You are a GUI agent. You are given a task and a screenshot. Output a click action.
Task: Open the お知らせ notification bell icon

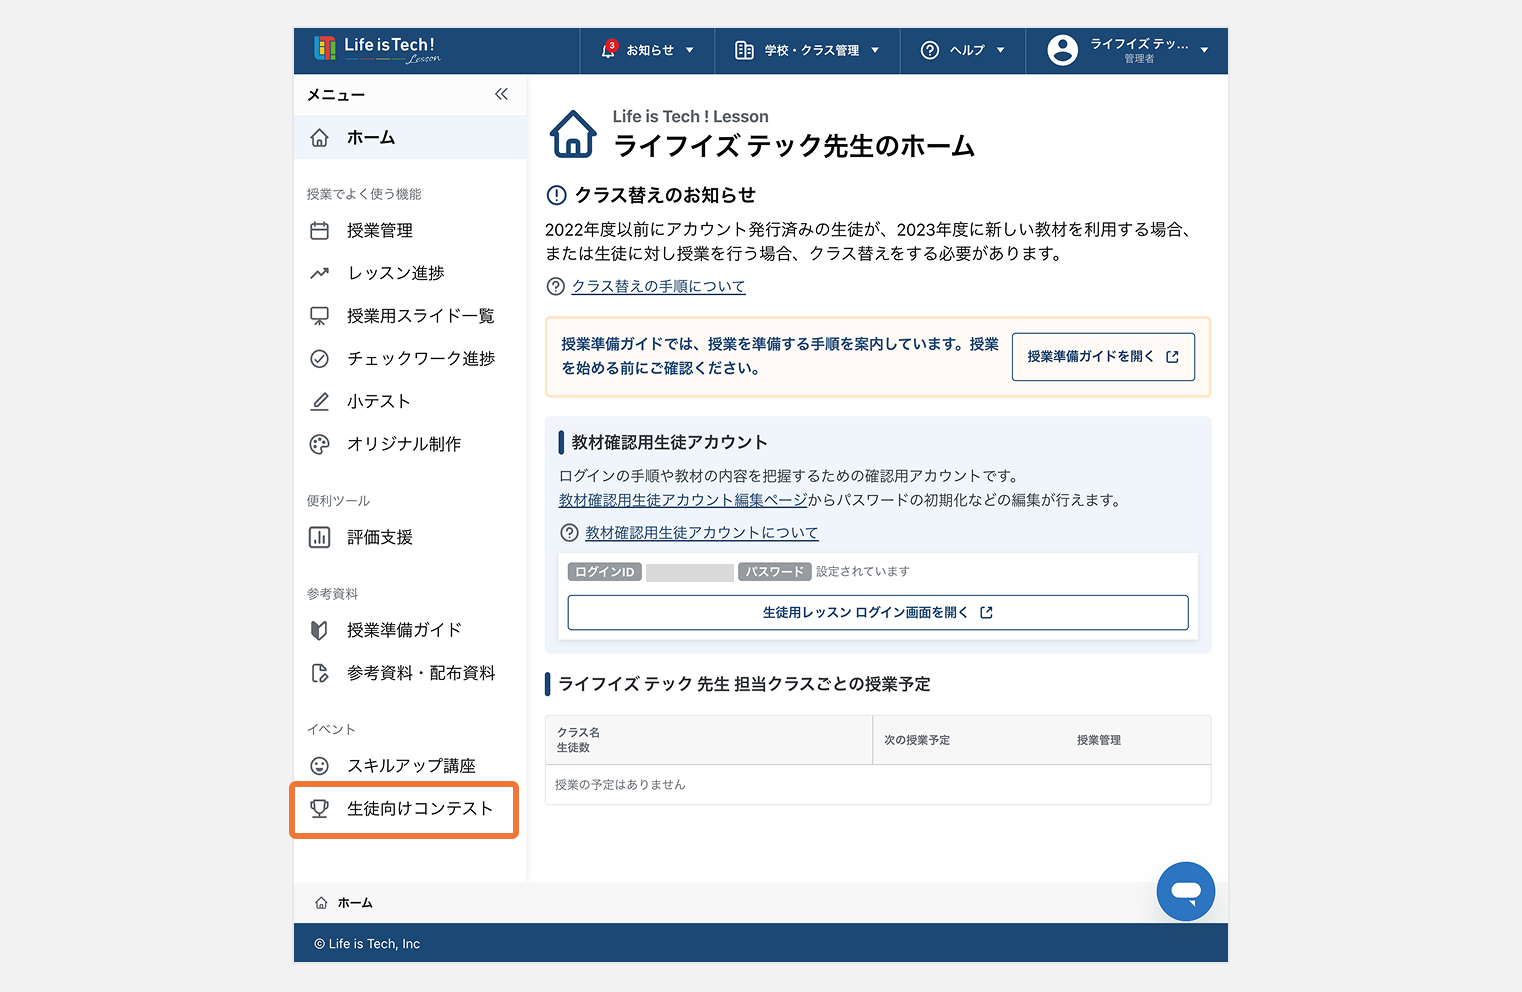coord(609,50)
